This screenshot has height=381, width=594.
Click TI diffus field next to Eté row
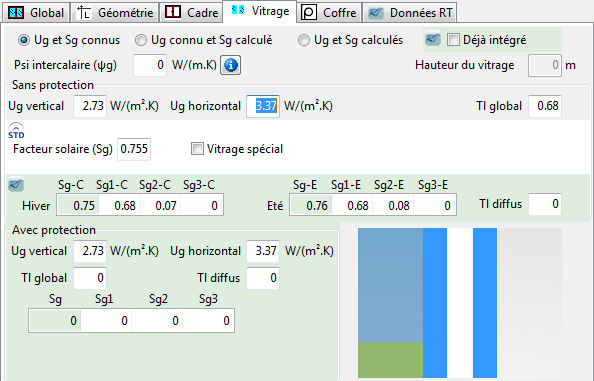point(545,204)
